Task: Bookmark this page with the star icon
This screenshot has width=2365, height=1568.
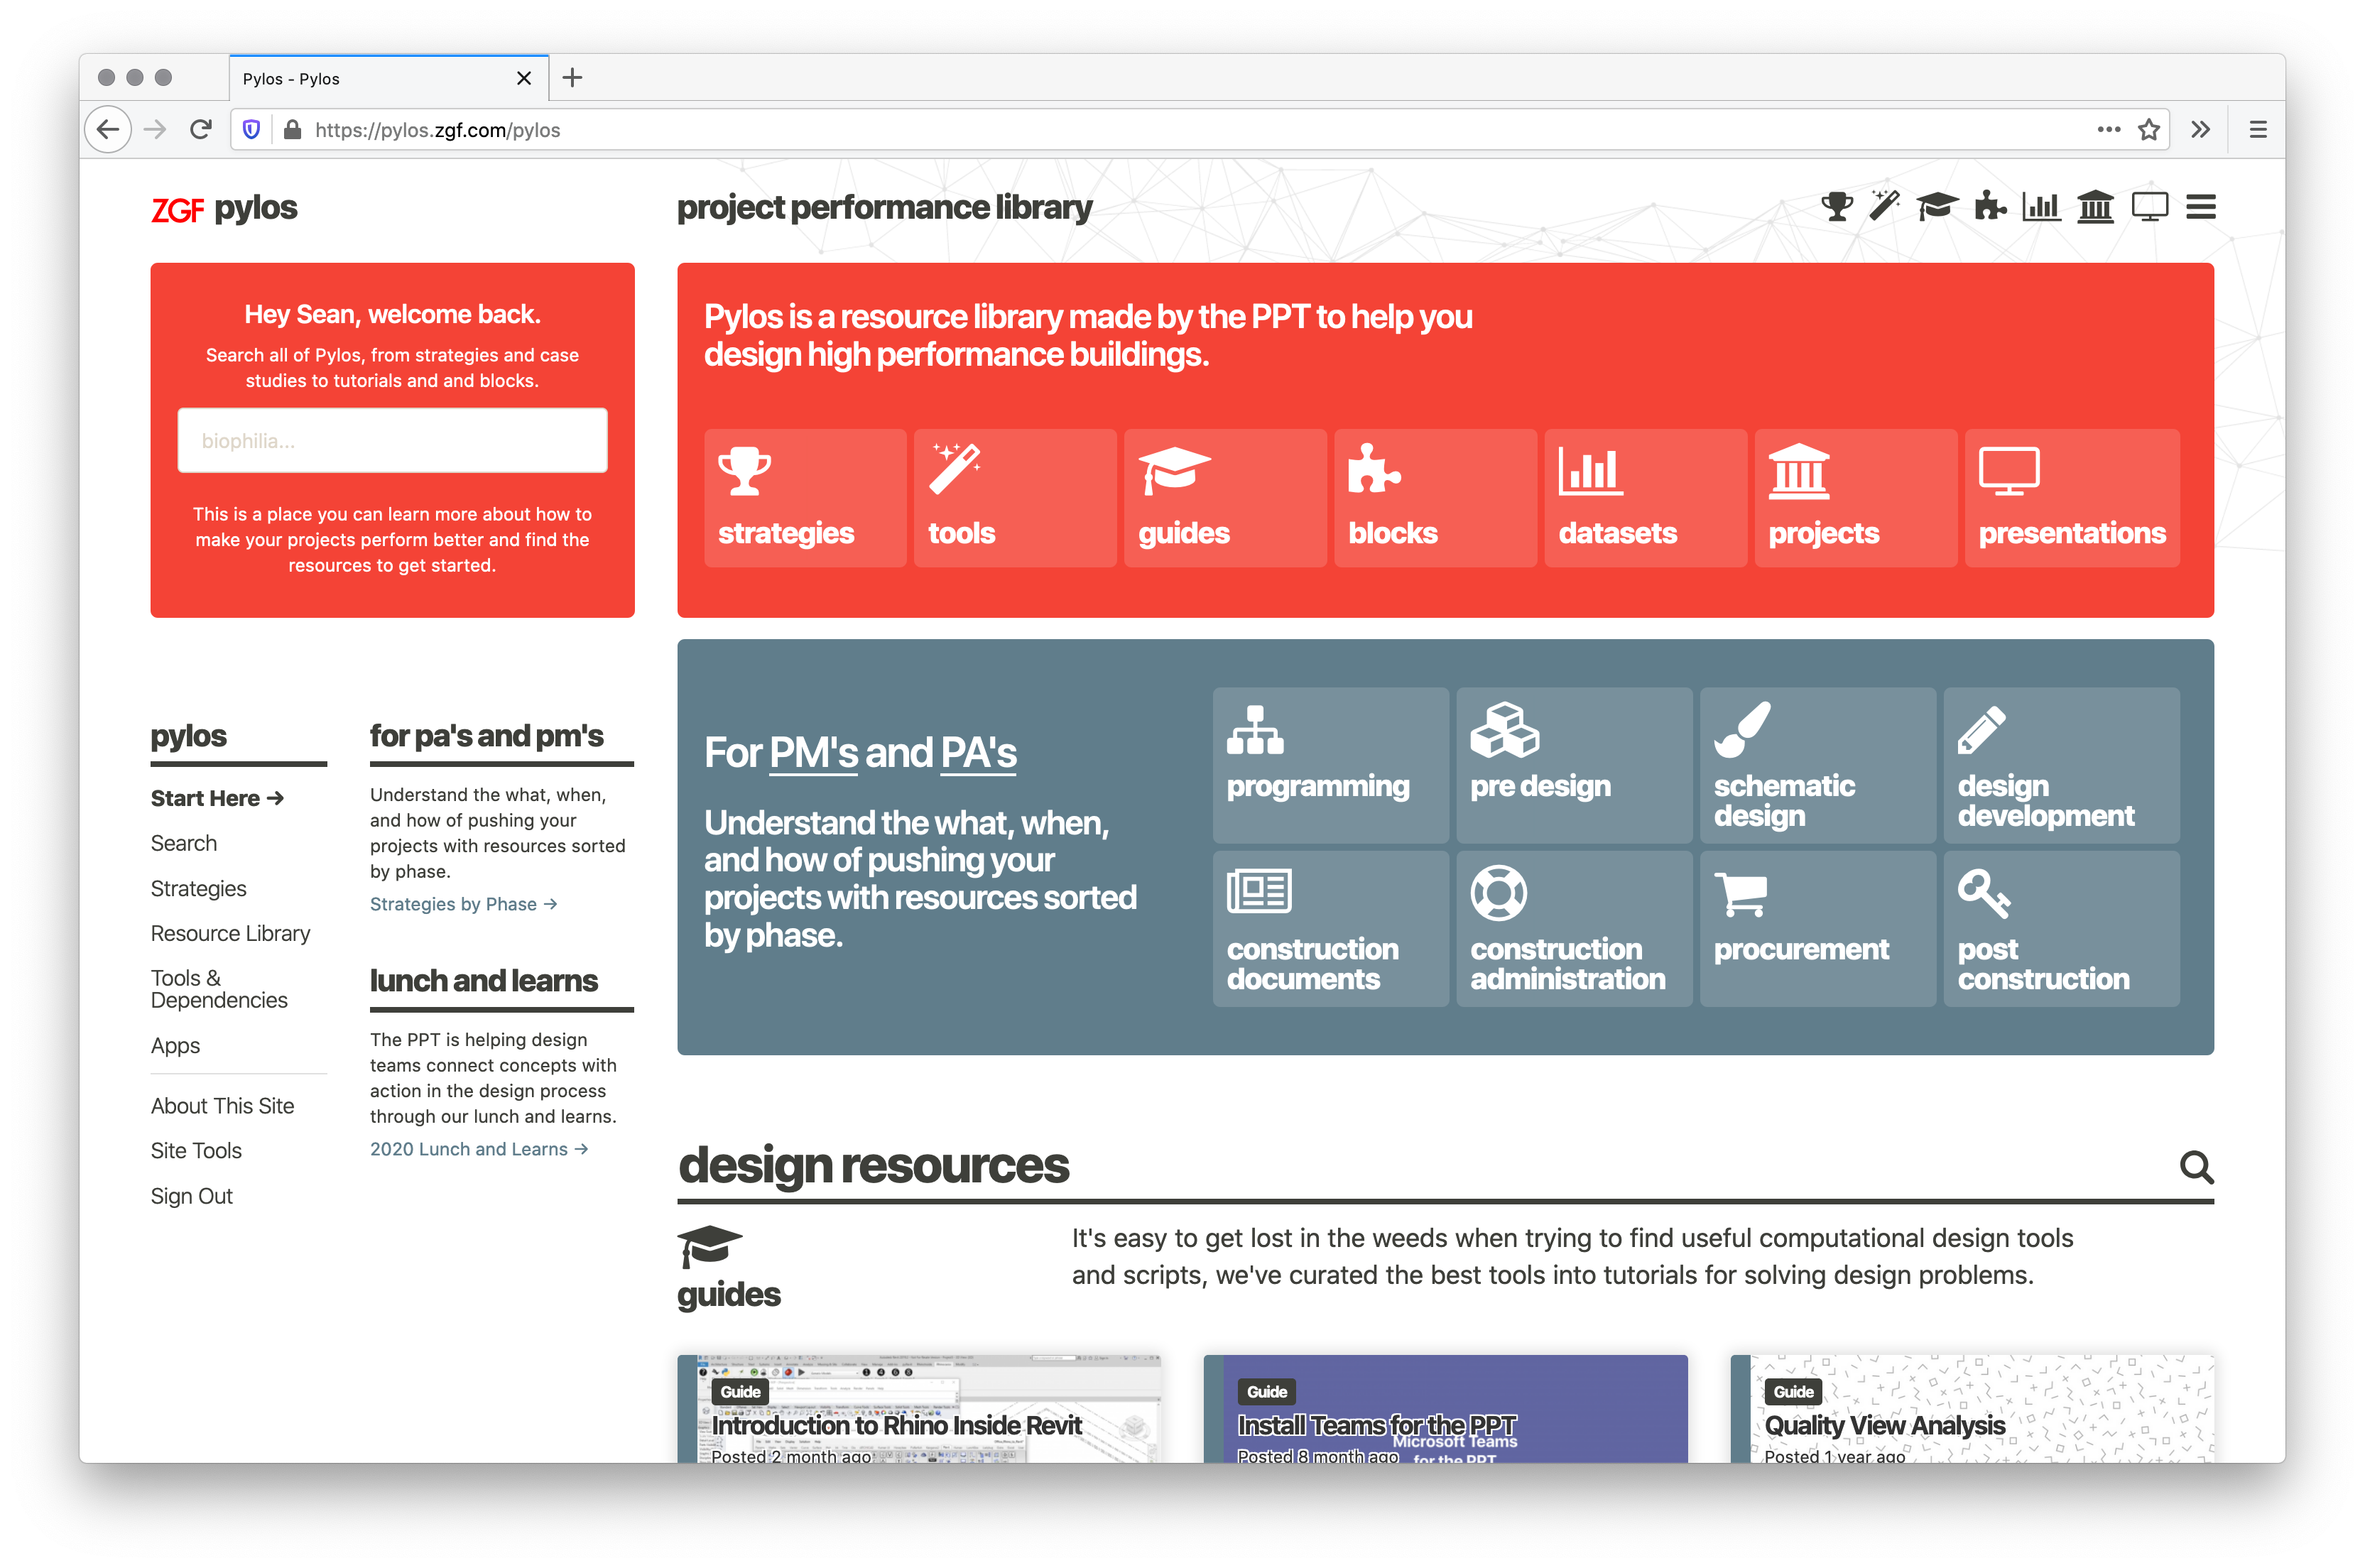Action: 2148,130
